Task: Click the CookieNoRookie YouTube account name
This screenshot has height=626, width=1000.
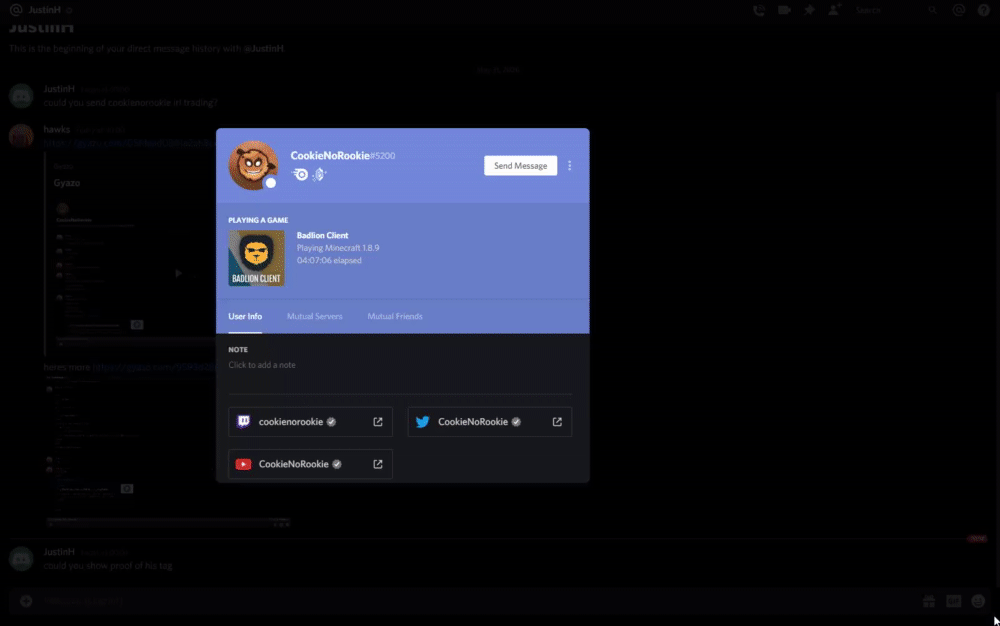Action: point(293,464)
